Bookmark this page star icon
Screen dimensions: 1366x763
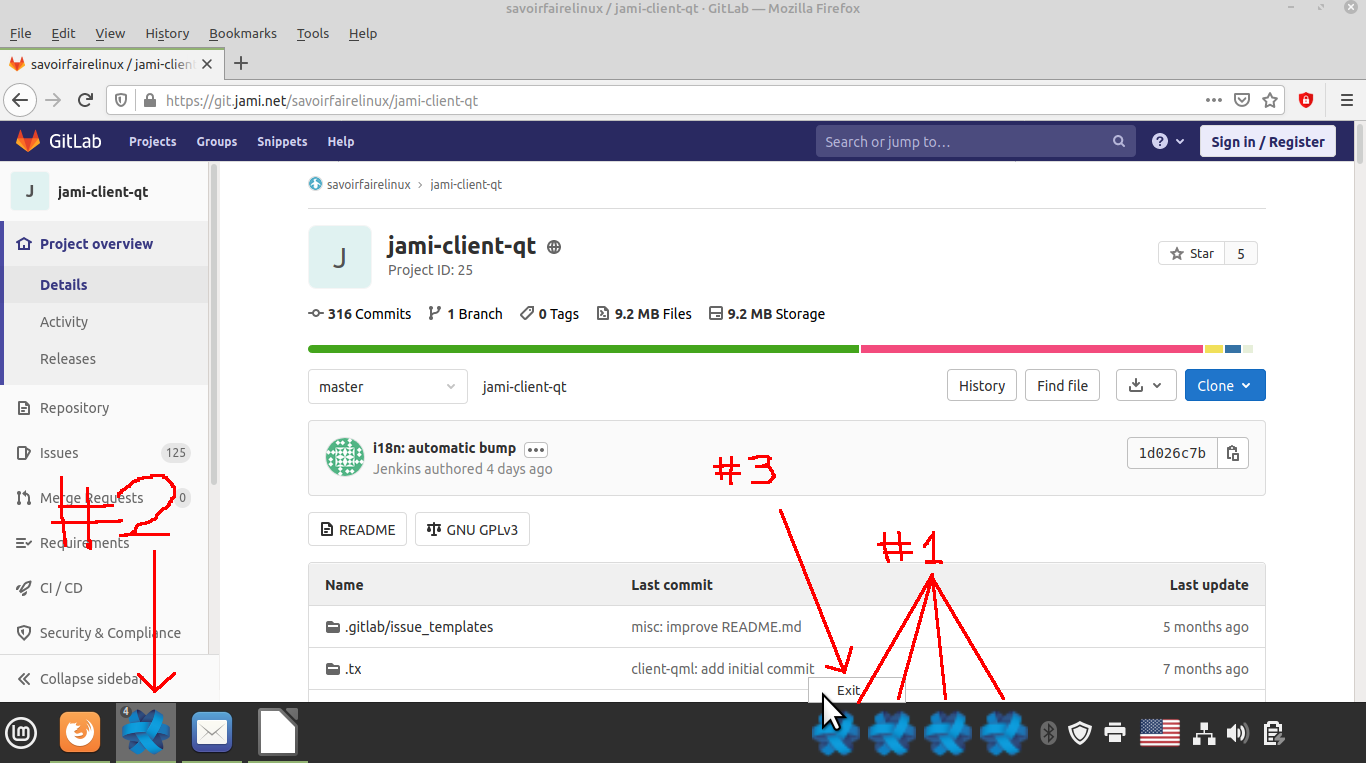click(x=1270, y=100)
